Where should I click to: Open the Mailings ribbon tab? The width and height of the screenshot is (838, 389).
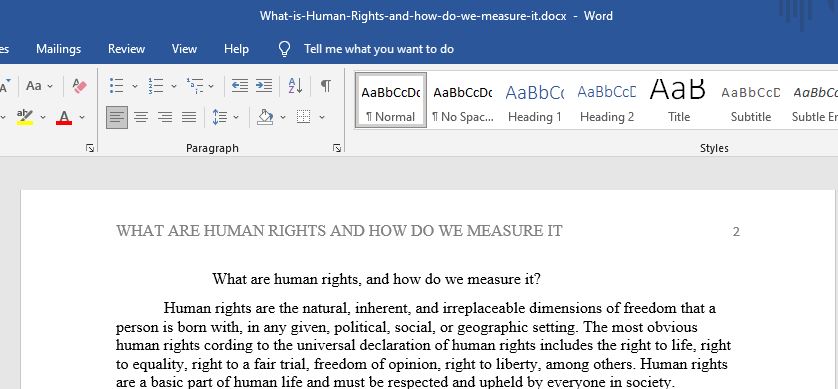tap(58, 49)
